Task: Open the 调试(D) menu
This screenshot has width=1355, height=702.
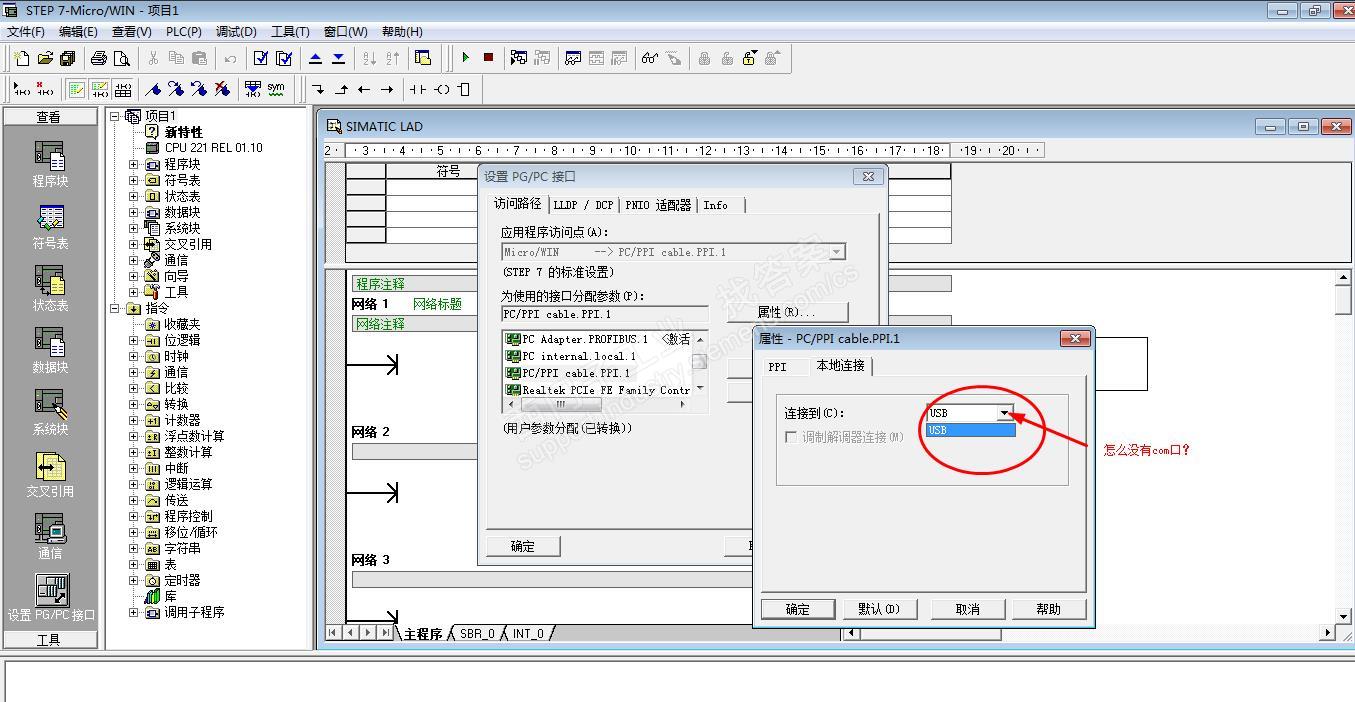Action: click(236, 32)
